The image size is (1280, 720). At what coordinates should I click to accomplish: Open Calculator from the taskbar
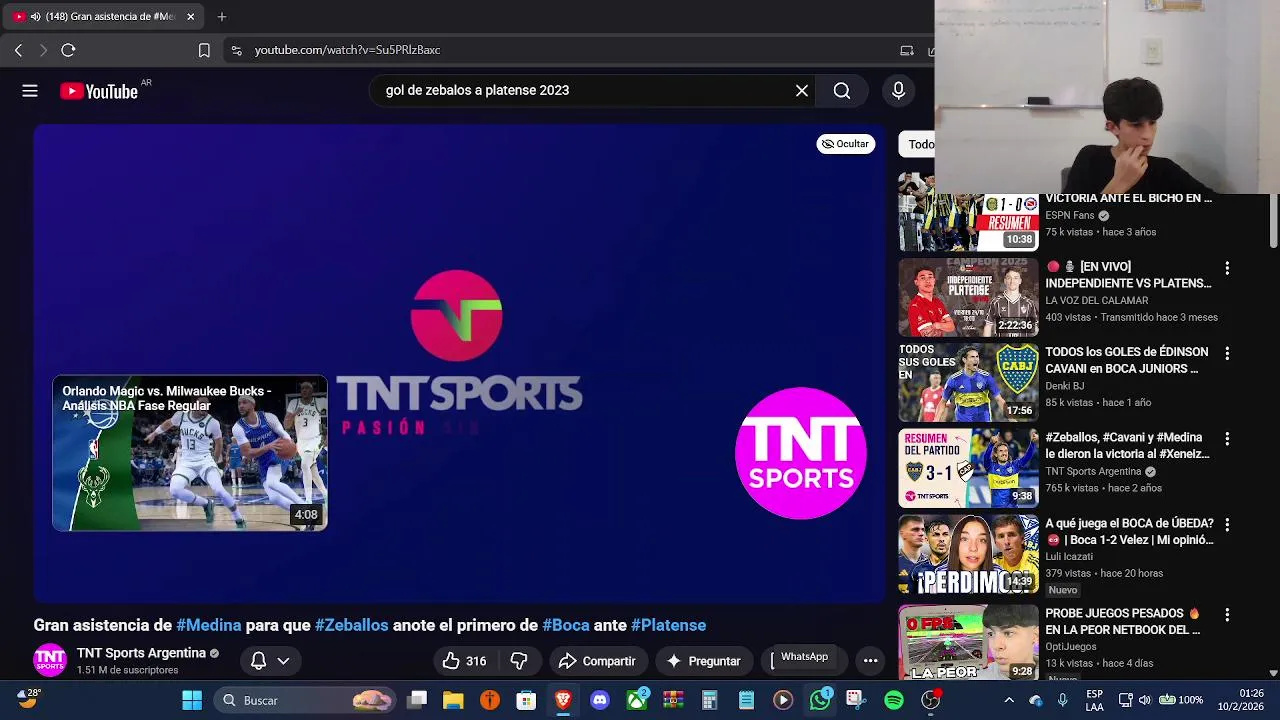[x=710, y=700]
